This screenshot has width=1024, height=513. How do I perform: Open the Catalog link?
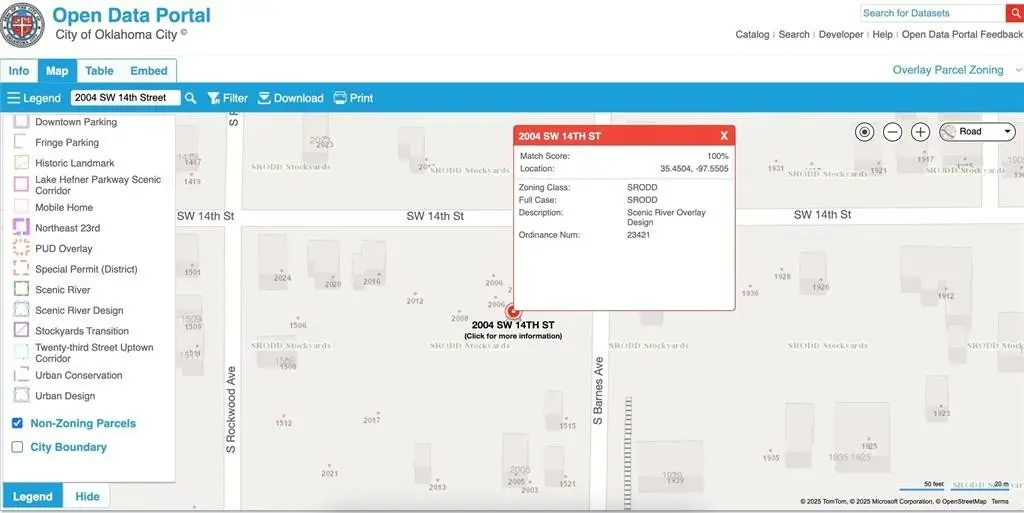(752, 34)
